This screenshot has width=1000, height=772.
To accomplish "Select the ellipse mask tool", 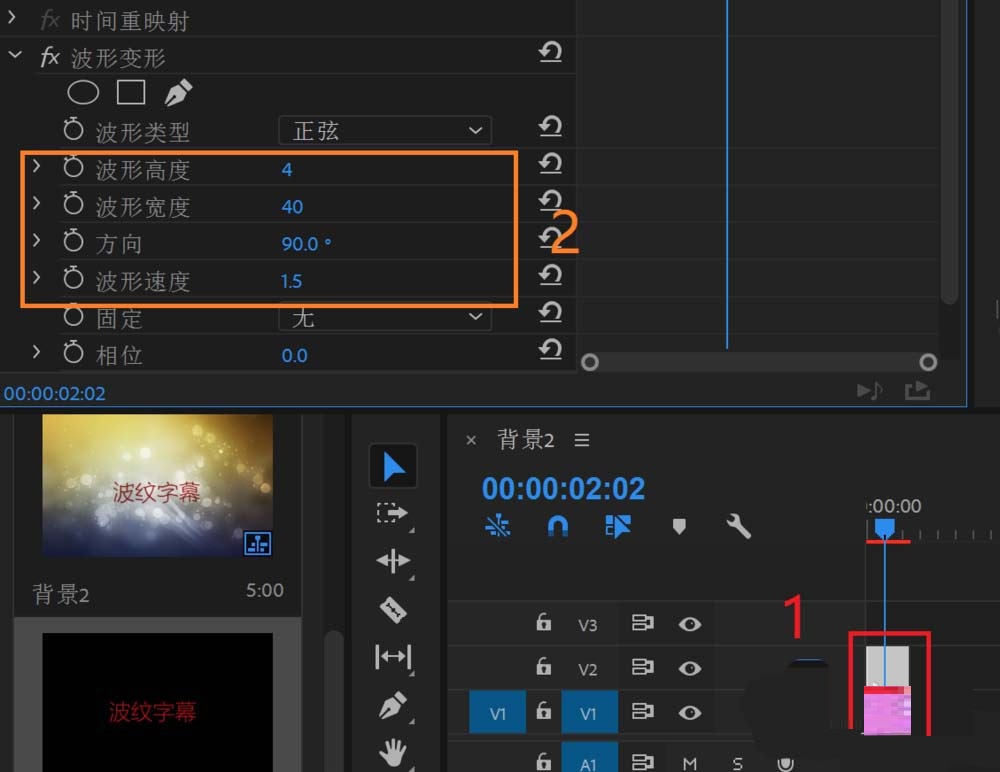I will (x=83, y=93).
